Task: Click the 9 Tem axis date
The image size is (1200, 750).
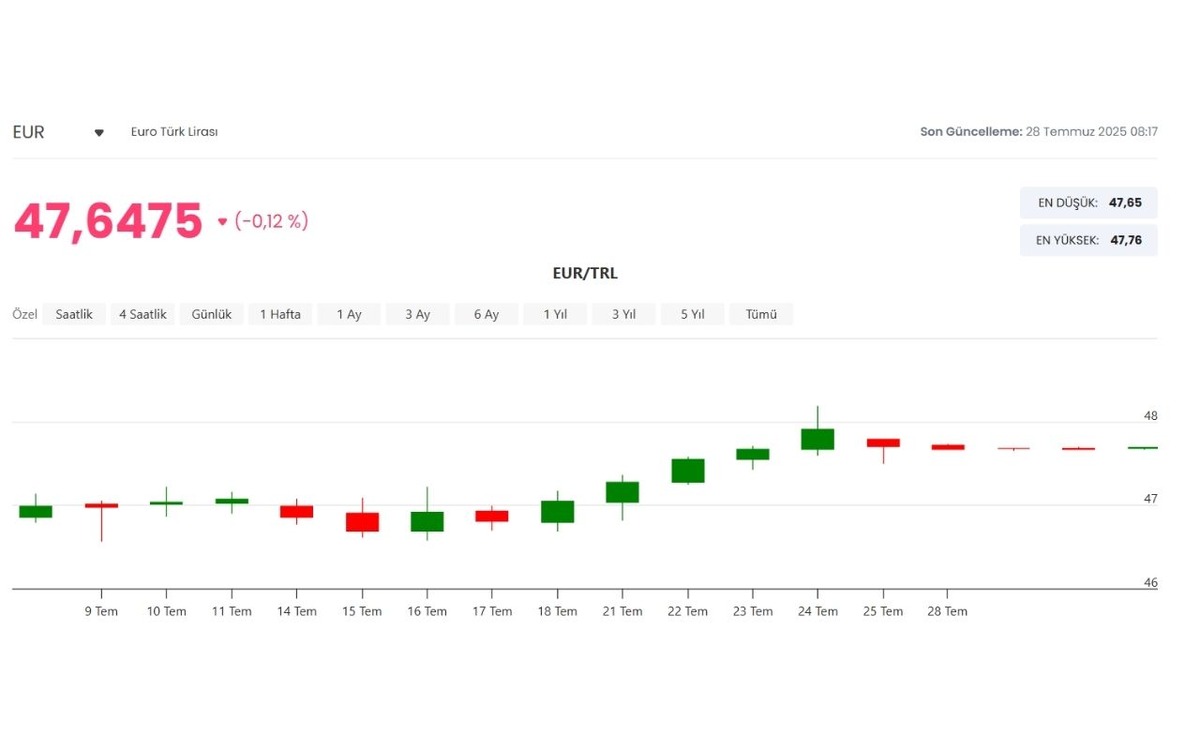Action: pyautogui.click(x=101, y=611)
